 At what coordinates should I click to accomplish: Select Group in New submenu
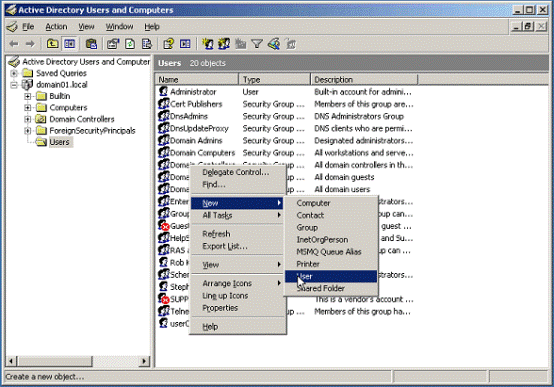click(x=331, y=228)
